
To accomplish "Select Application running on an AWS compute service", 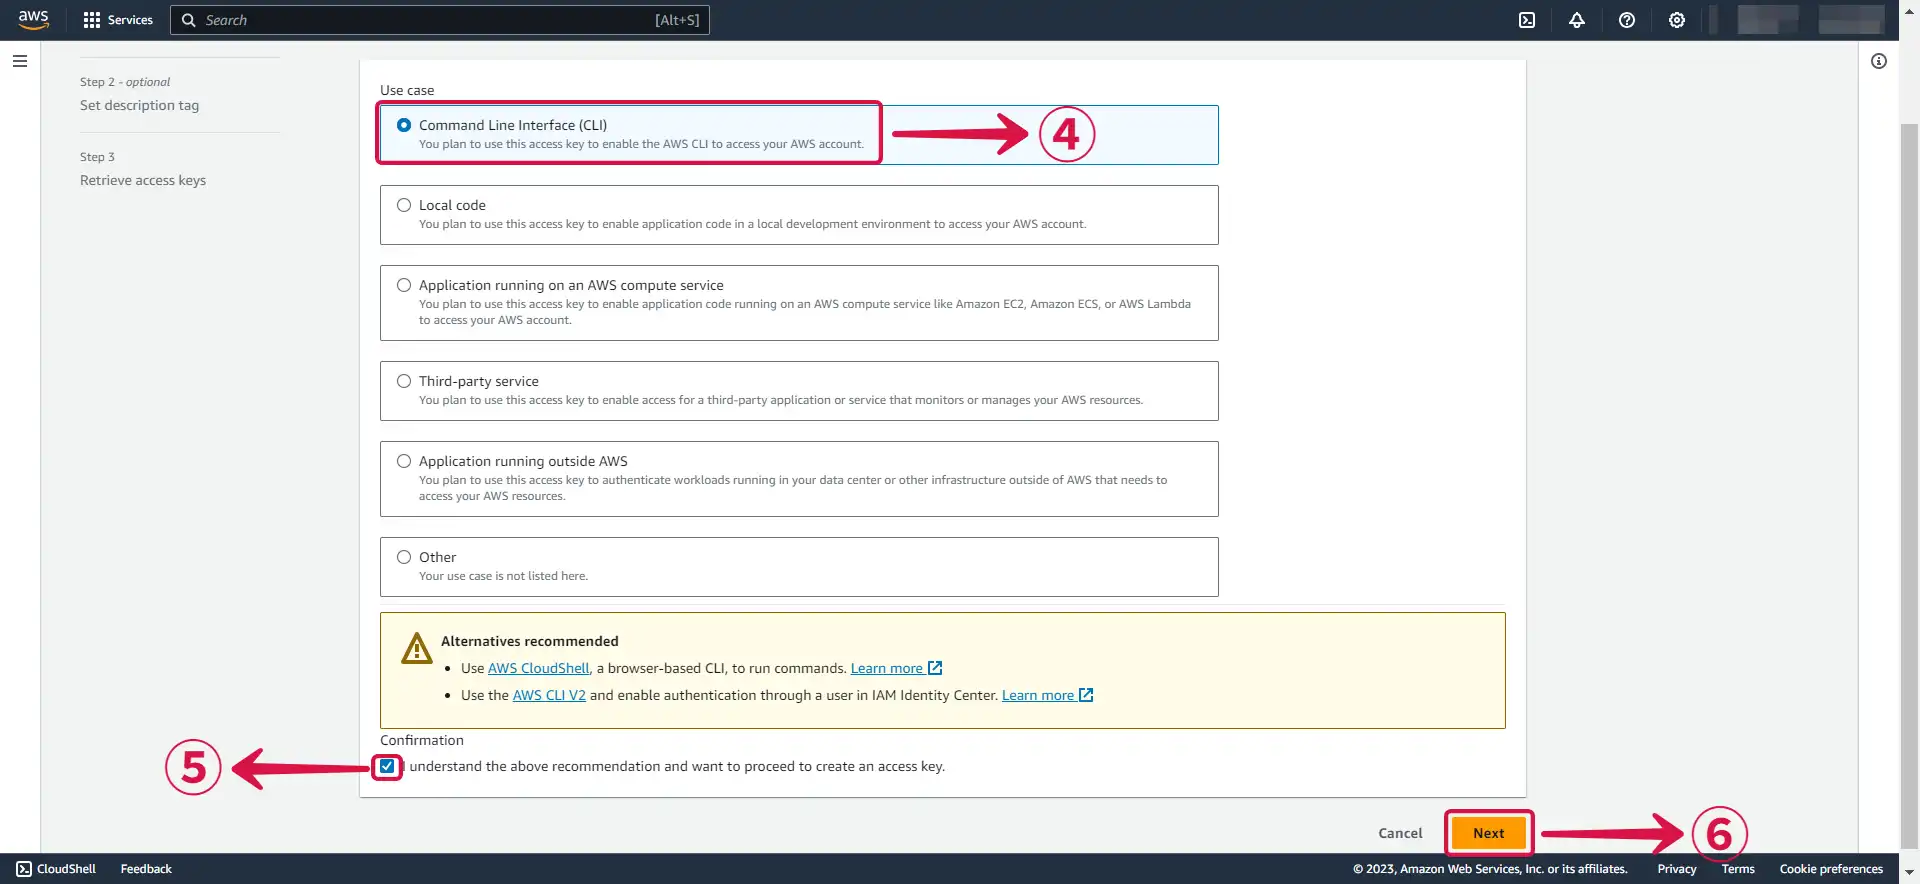I will 404,285.
